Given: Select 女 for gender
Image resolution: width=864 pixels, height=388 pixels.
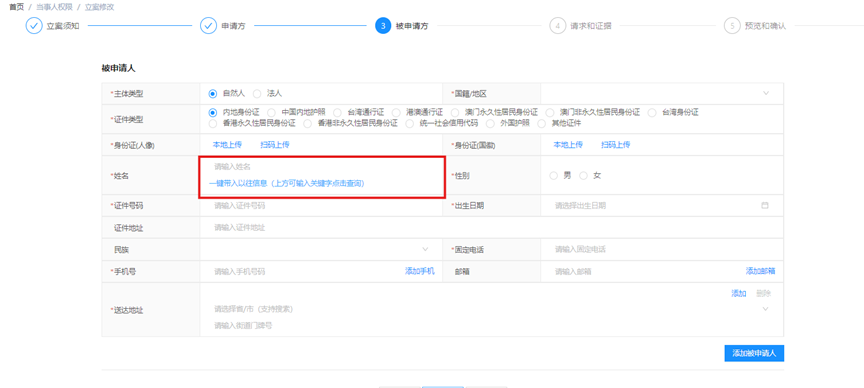Looking at the screenshot, I should [x=584, y=176].
